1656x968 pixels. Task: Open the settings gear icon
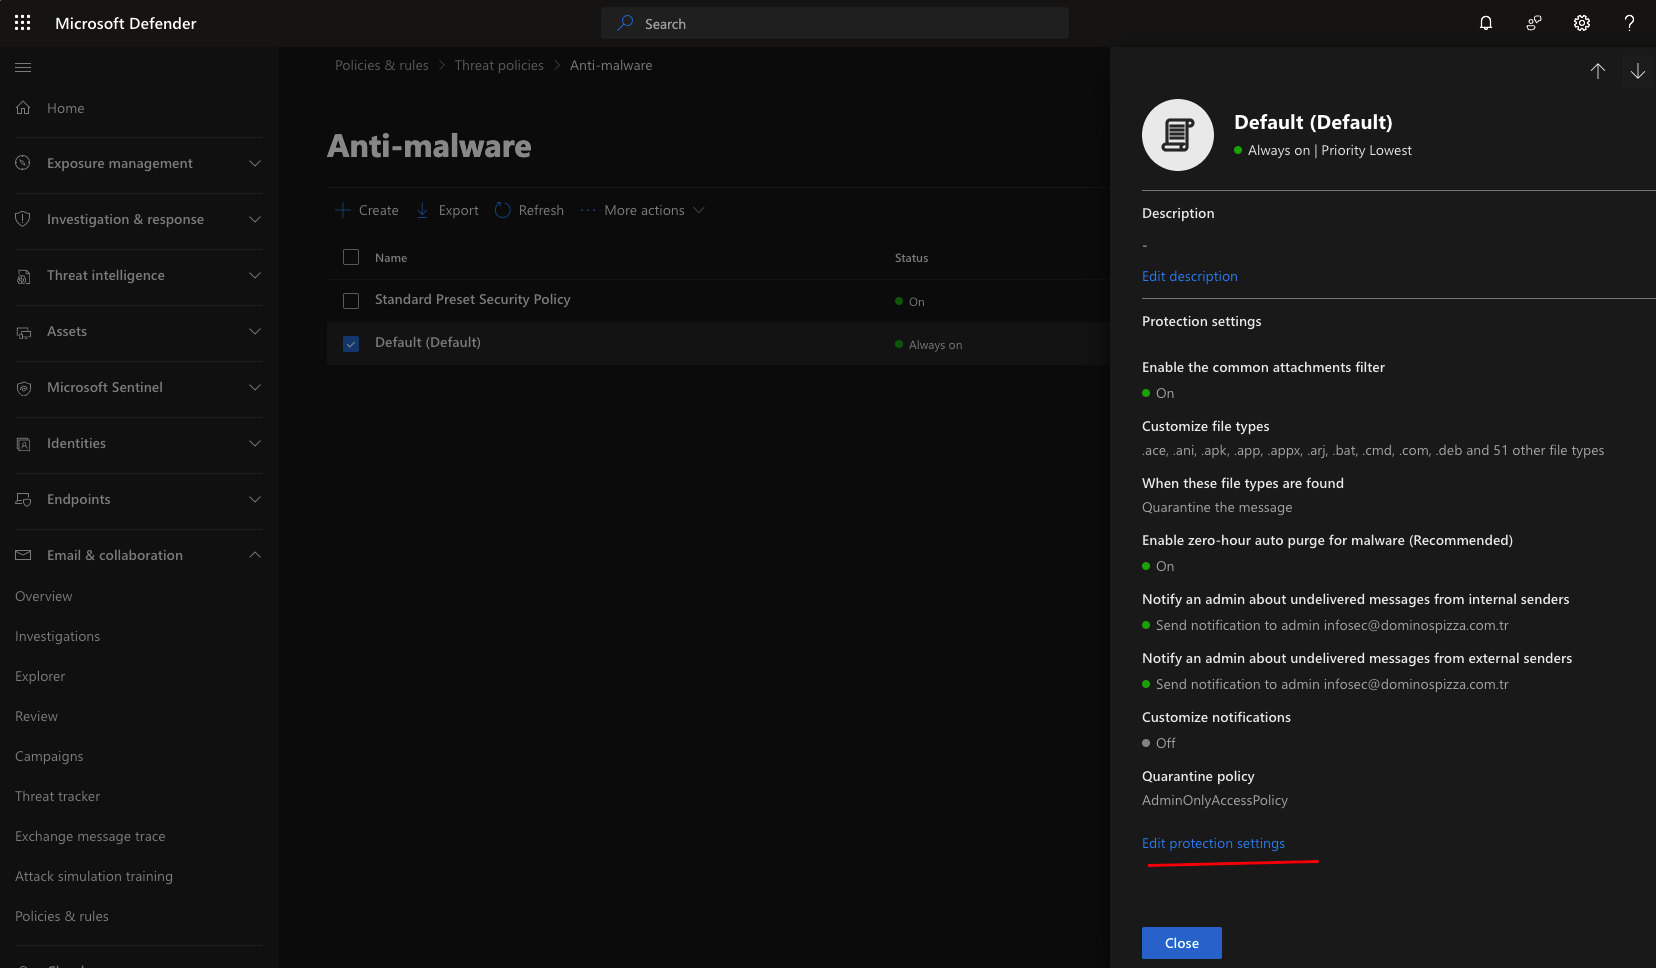point(1582,23)
